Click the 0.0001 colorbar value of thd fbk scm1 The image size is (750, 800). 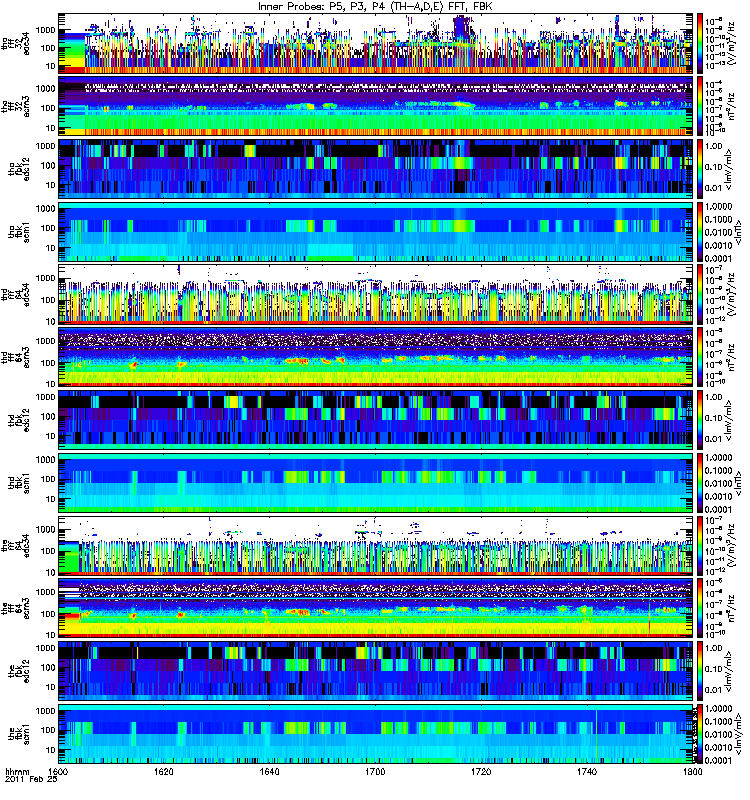tap(718, 509)
